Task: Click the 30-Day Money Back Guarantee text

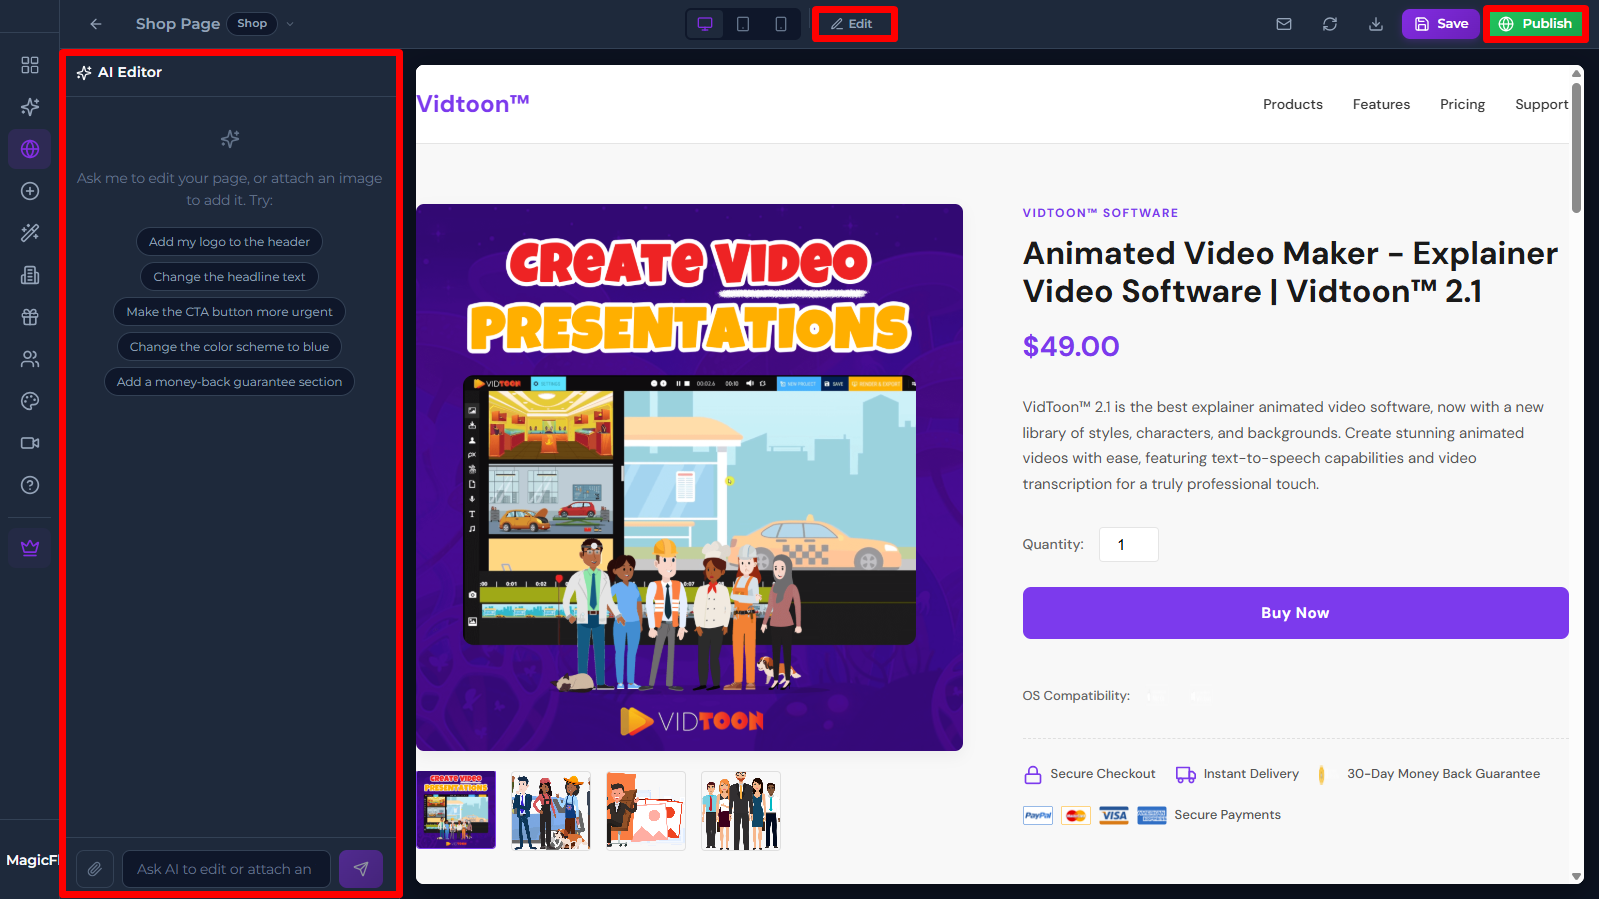Action: click(1443, 774)
